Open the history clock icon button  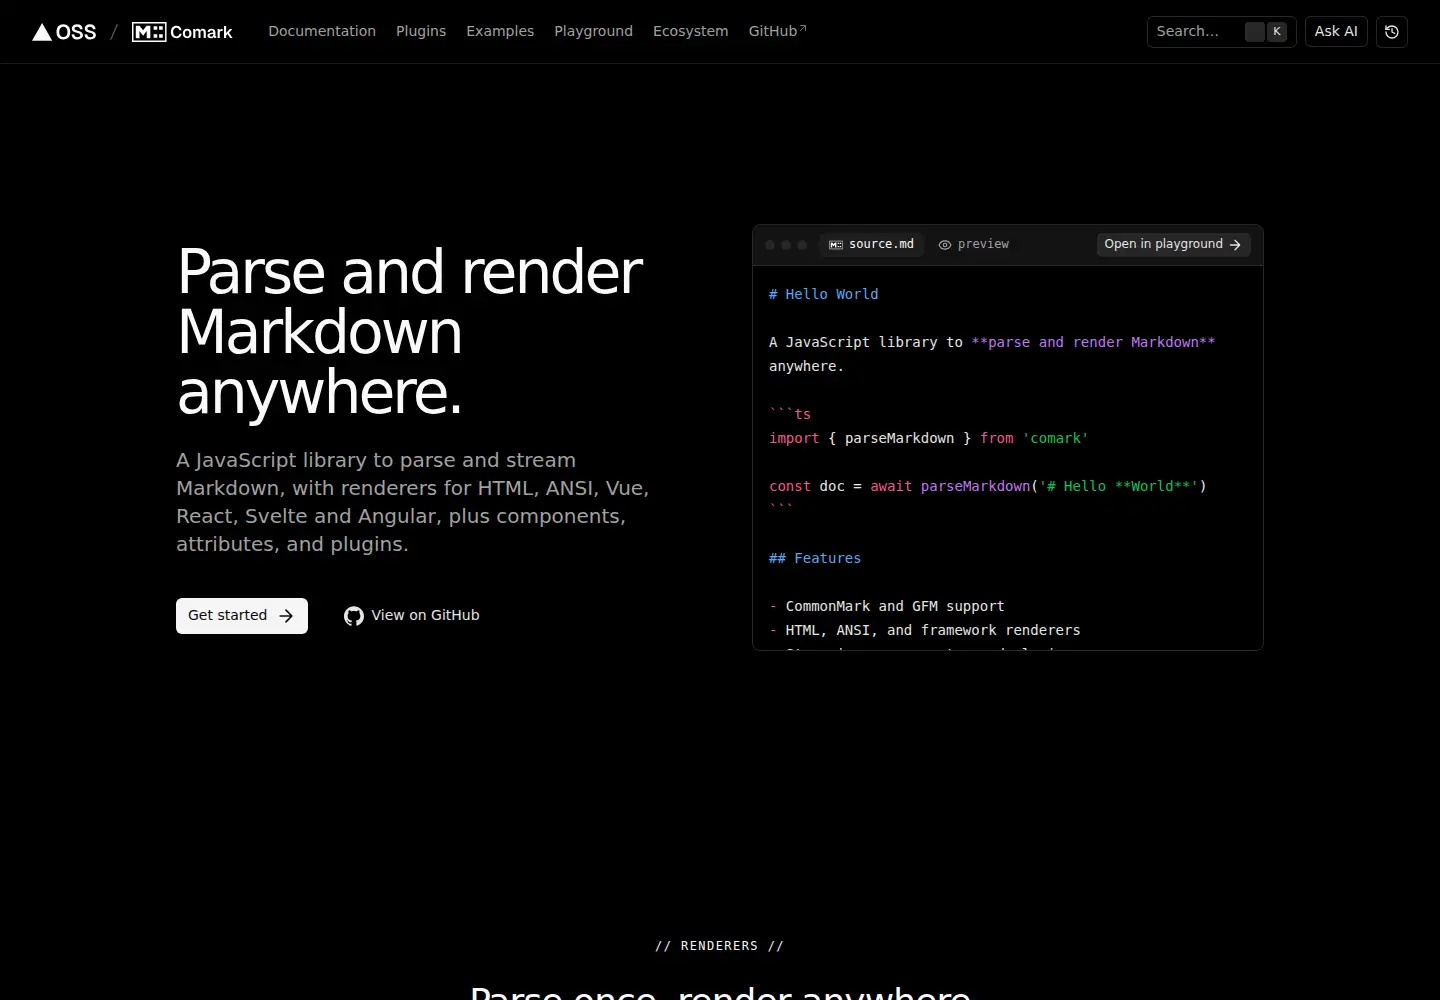(1392, 32)
